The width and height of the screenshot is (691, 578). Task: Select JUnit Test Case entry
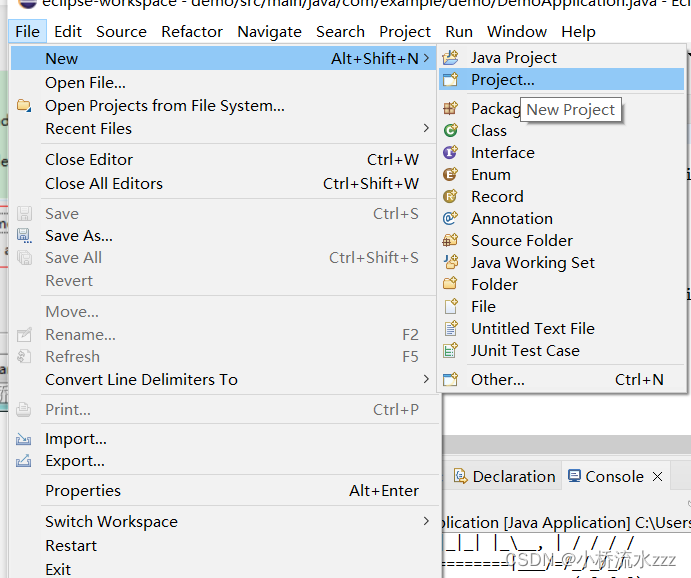(x=561, y=351)
